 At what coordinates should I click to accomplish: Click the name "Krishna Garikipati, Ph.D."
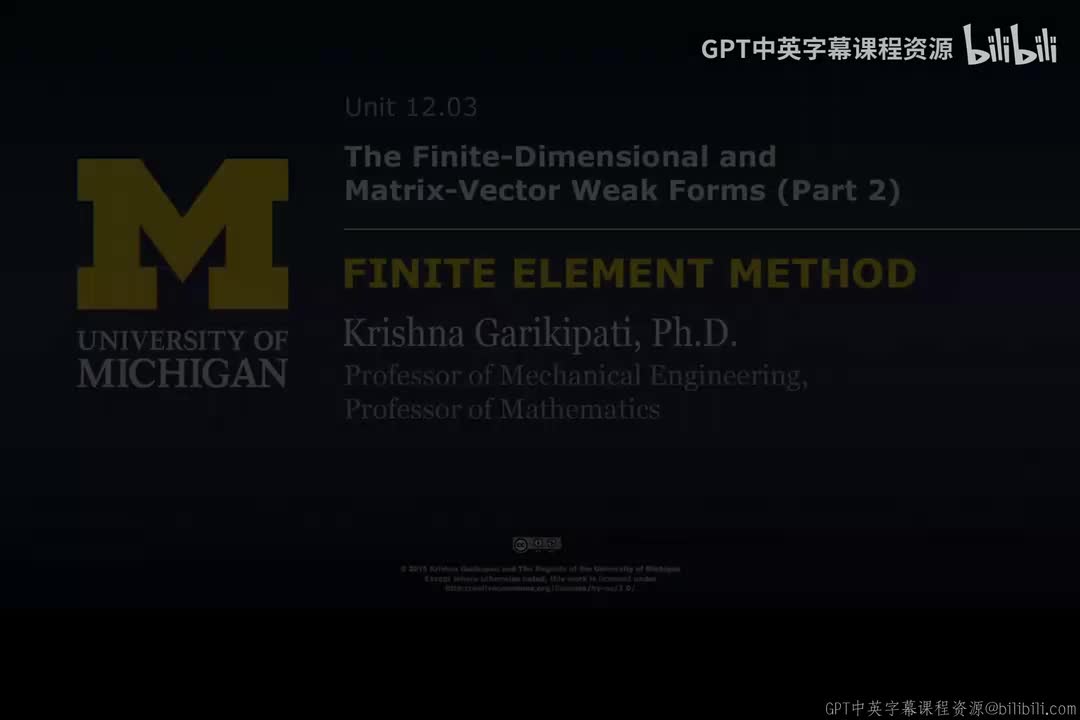tap(540, 333)
